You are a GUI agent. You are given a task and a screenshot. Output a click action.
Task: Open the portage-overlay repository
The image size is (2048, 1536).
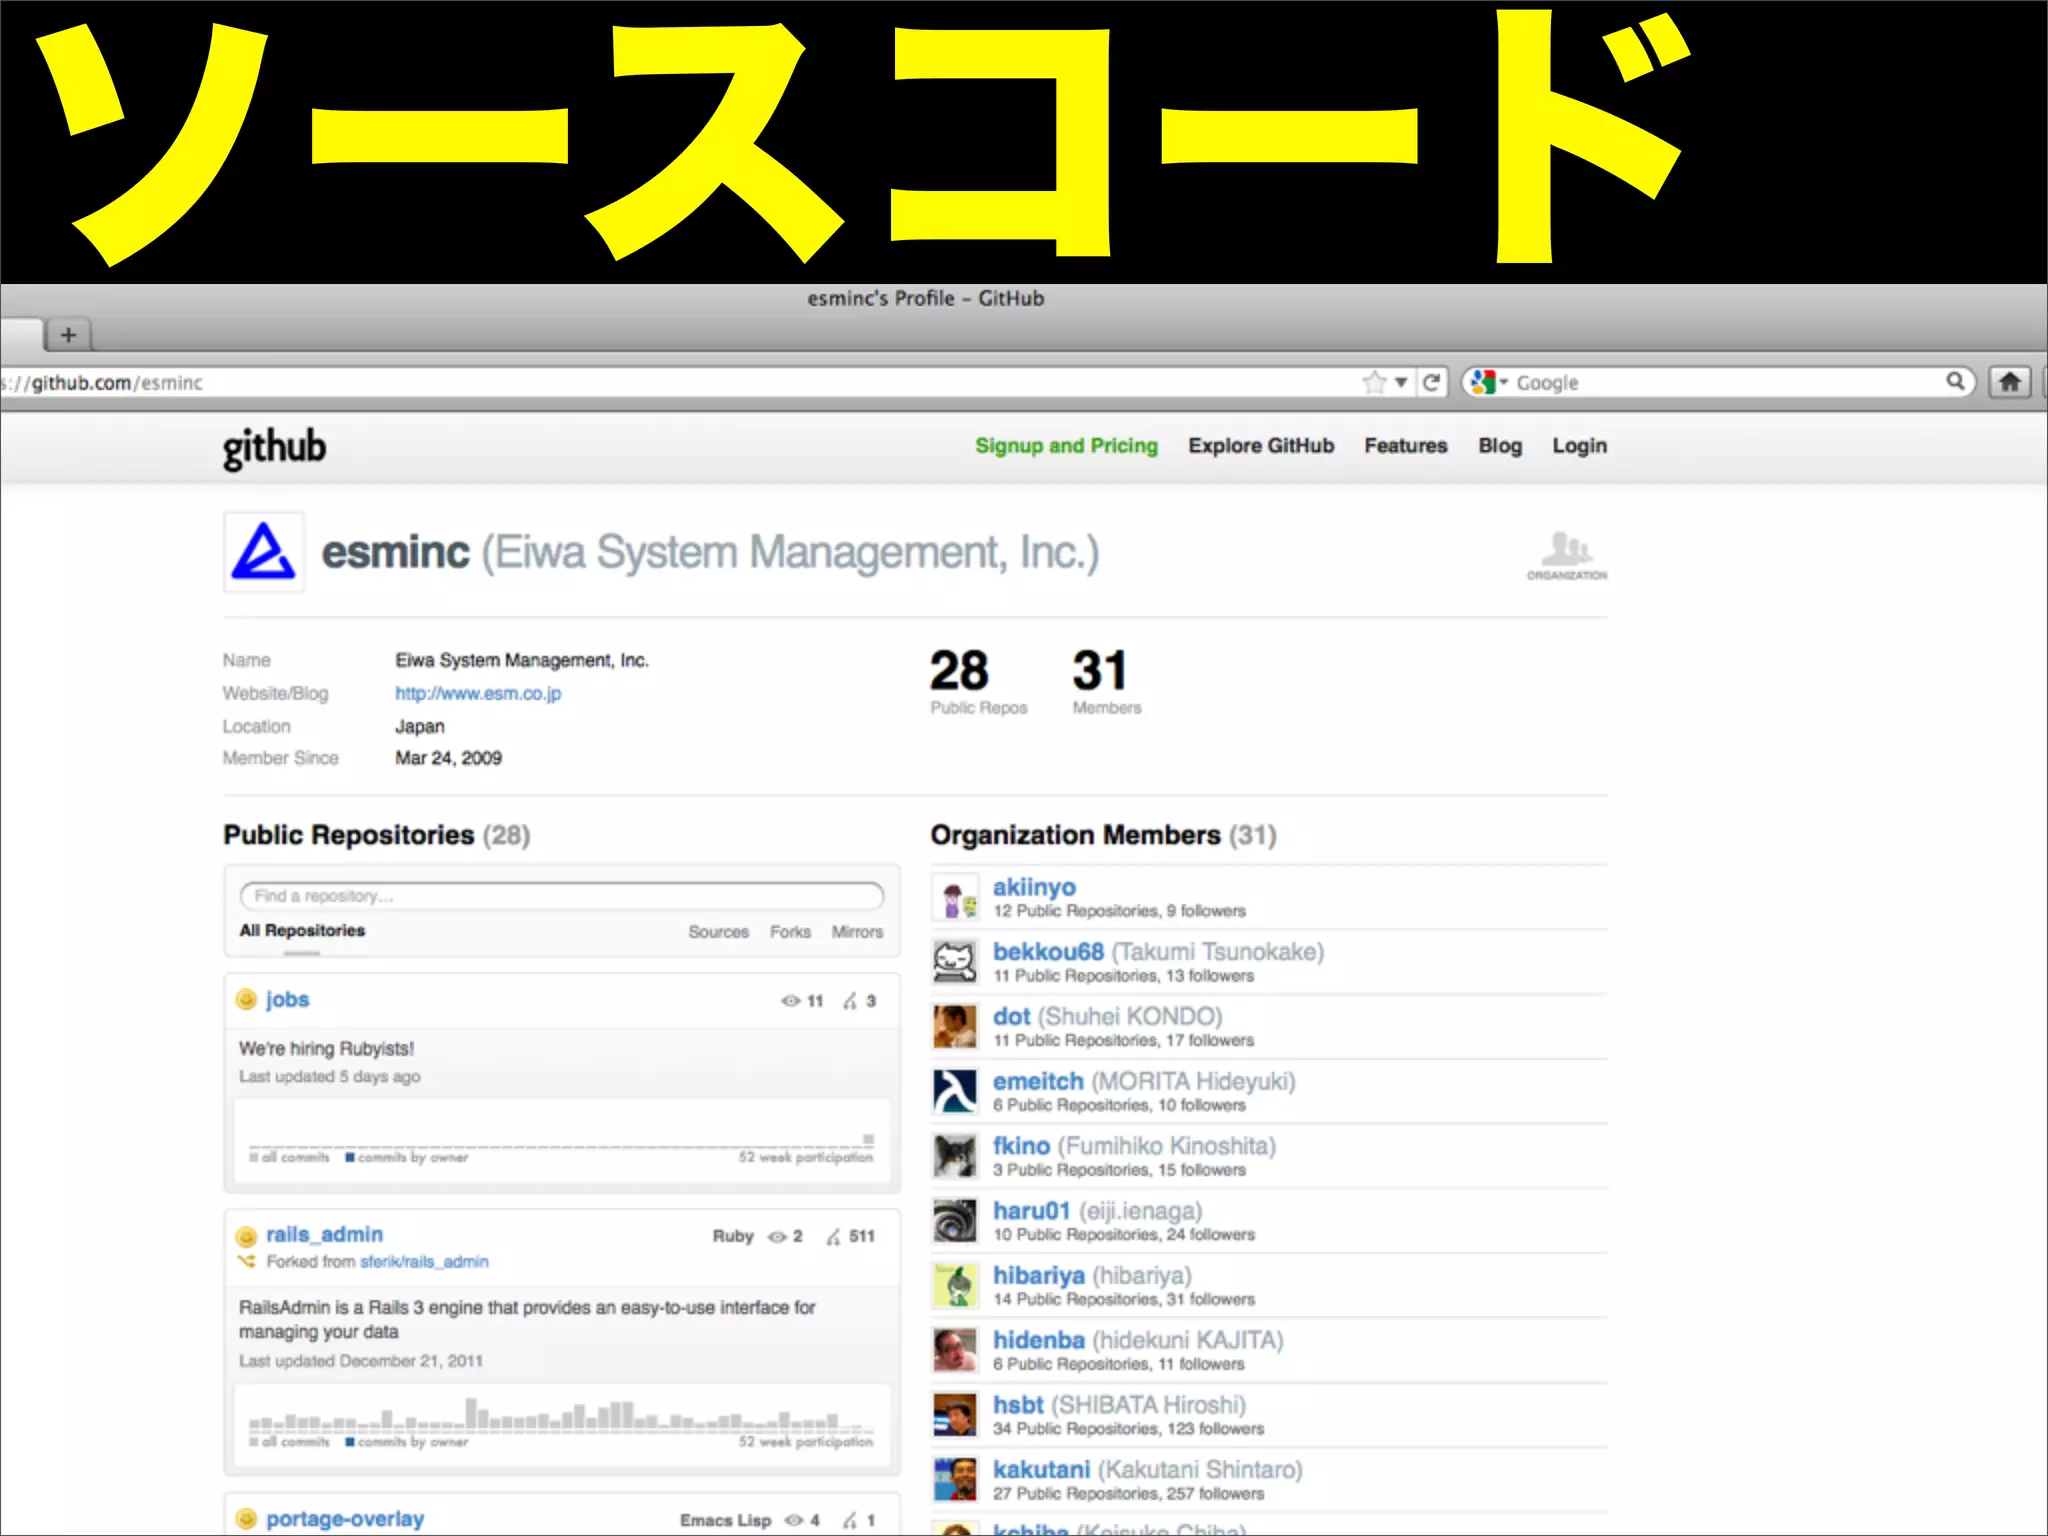coord(345,1519)
